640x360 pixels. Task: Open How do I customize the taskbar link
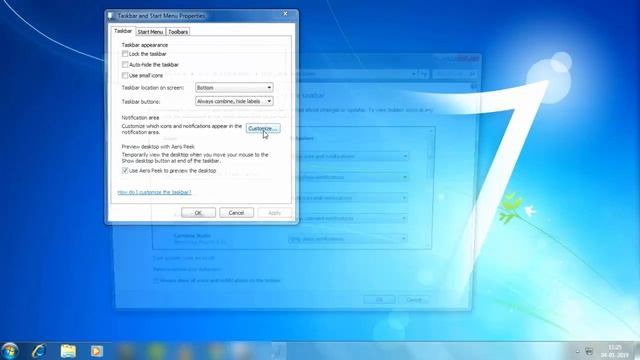click(x=154, y=192)
